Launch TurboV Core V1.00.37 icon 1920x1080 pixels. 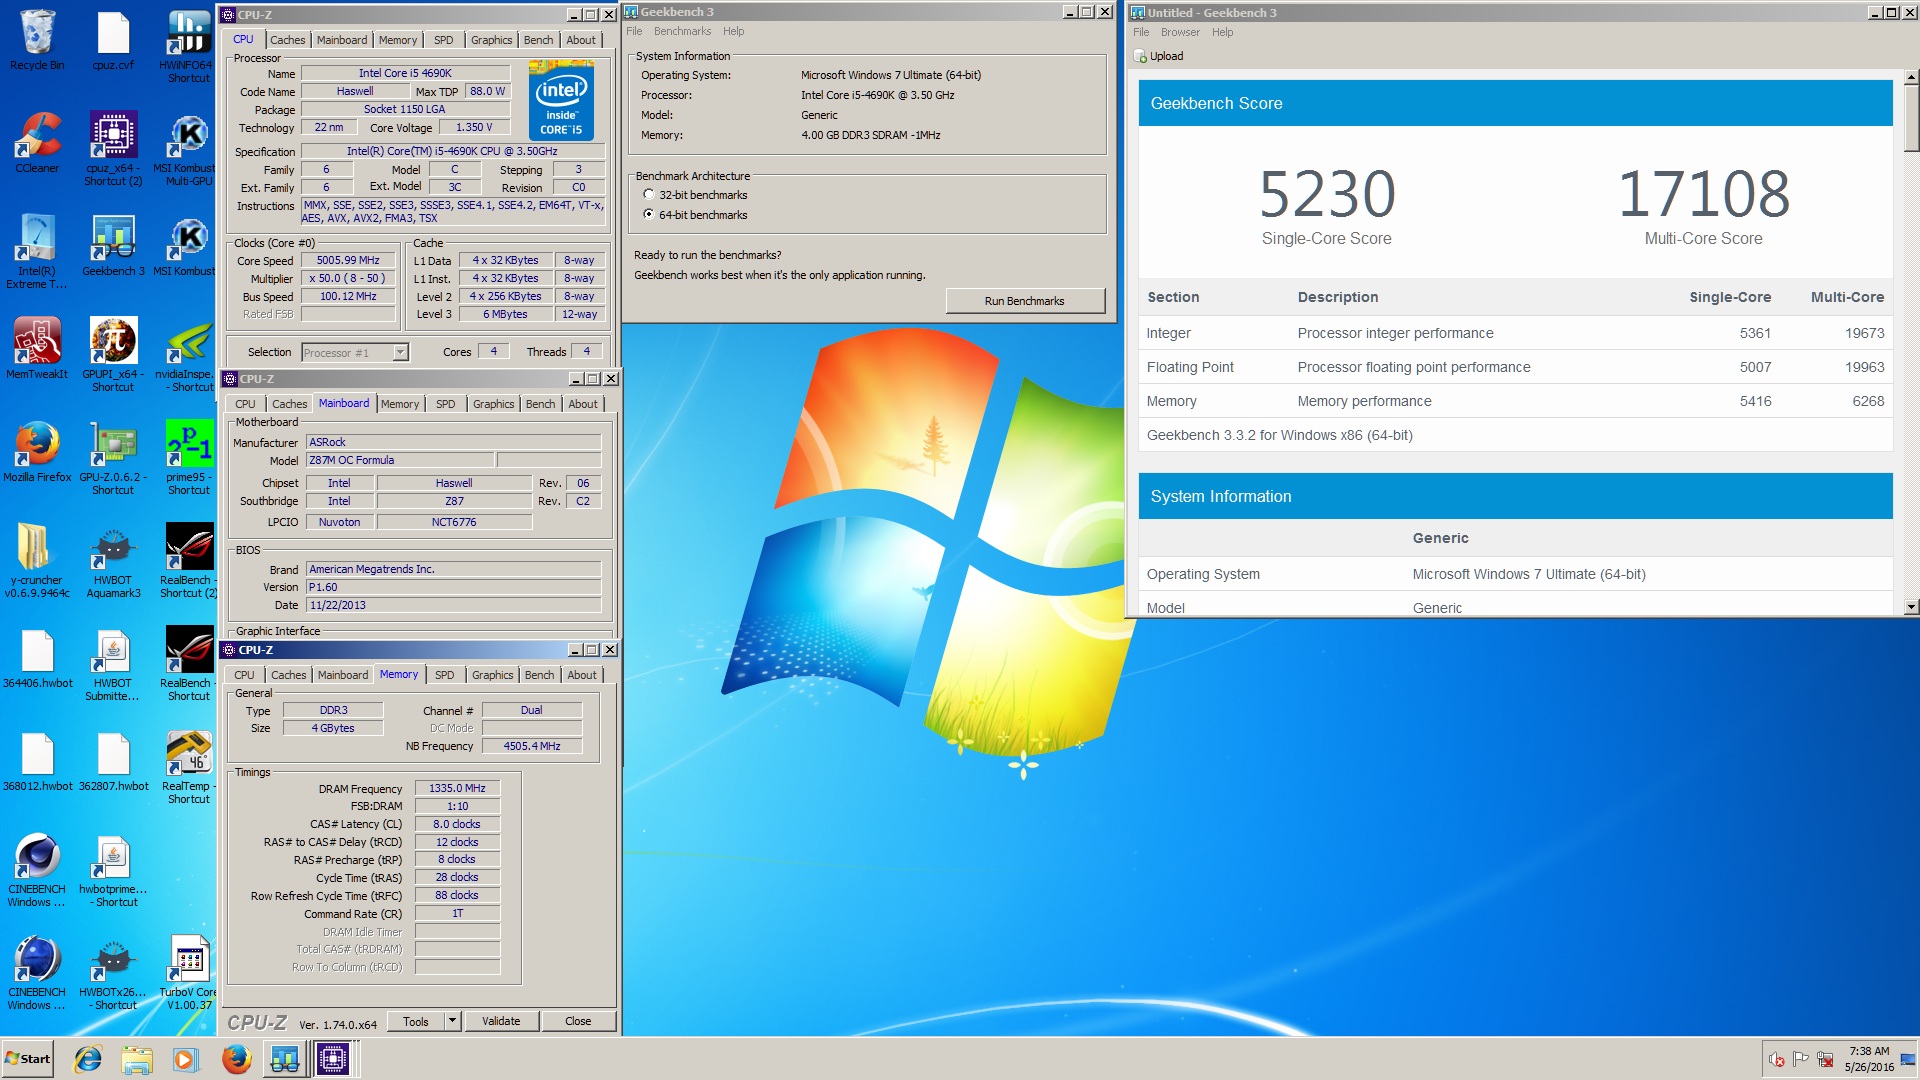click(189, 973)
